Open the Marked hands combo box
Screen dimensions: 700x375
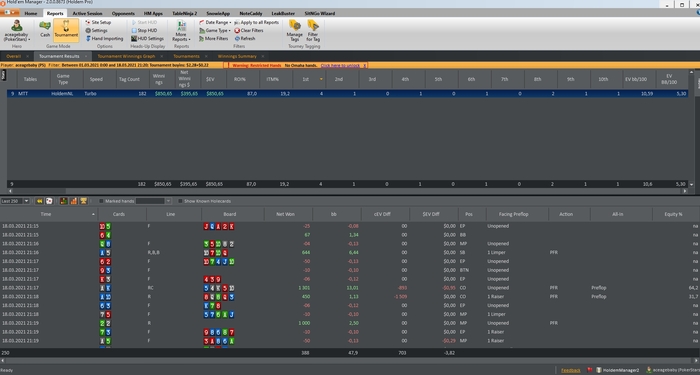(154, 201)
